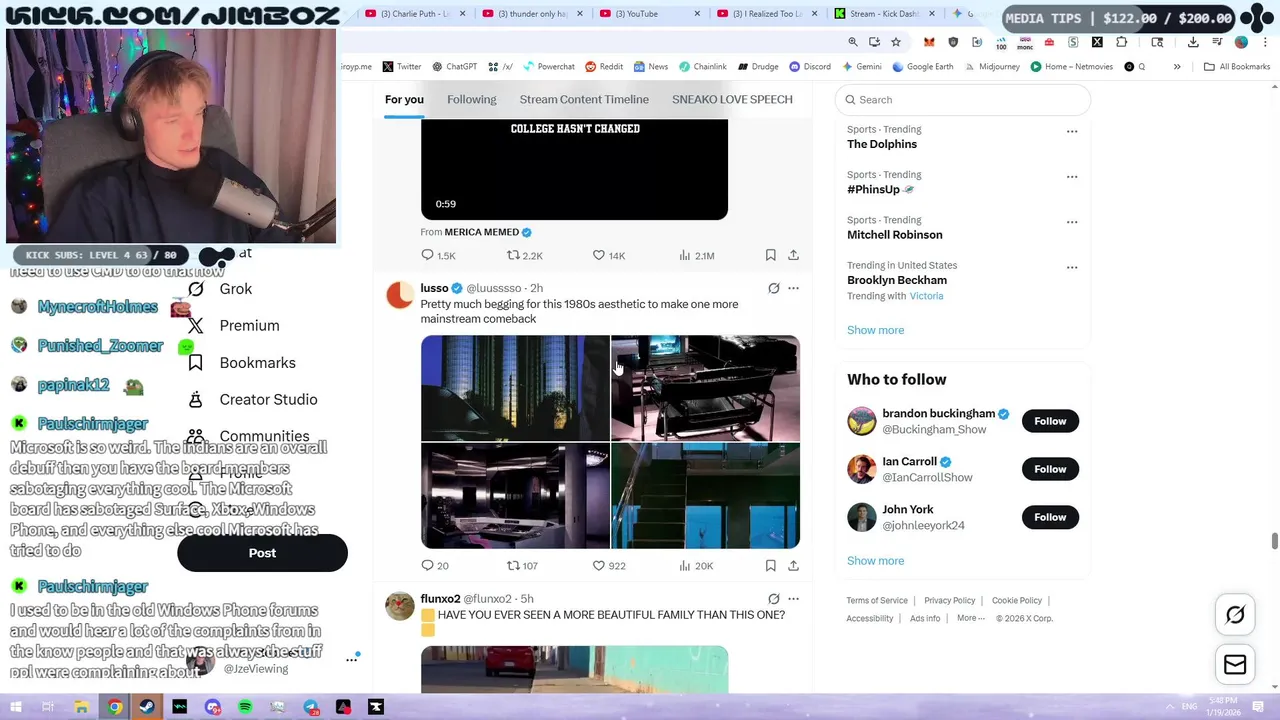
Task: Open Steam from the taskbar
Action: tap(148, 707)
